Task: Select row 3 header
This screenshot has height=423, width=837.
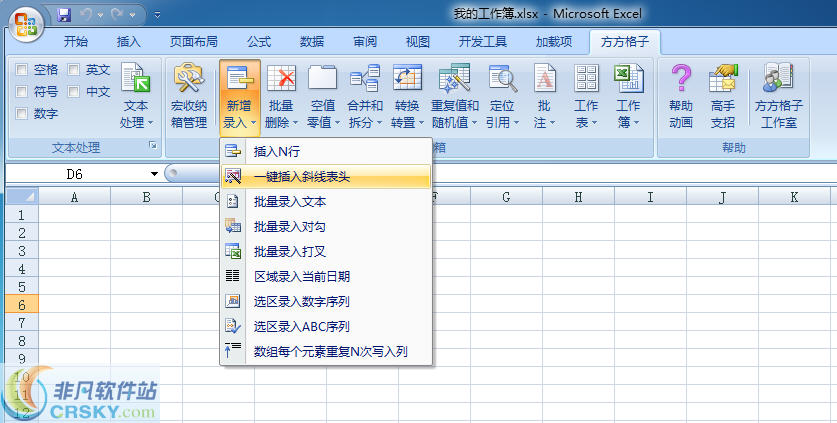Action: 22,250
